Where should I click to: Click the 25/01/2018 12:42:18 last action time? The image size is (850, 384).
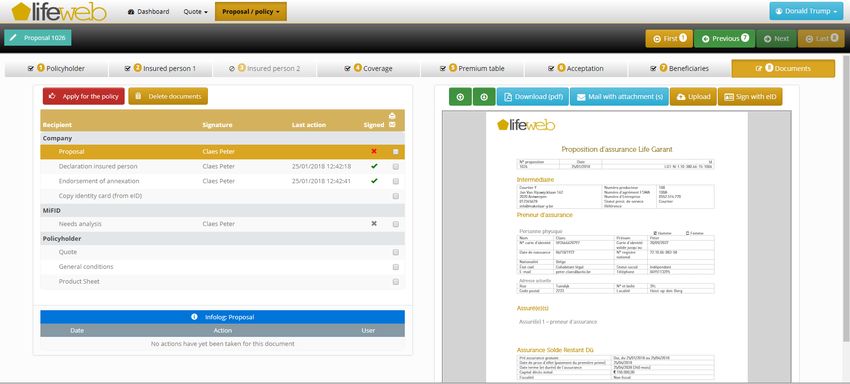321,167
